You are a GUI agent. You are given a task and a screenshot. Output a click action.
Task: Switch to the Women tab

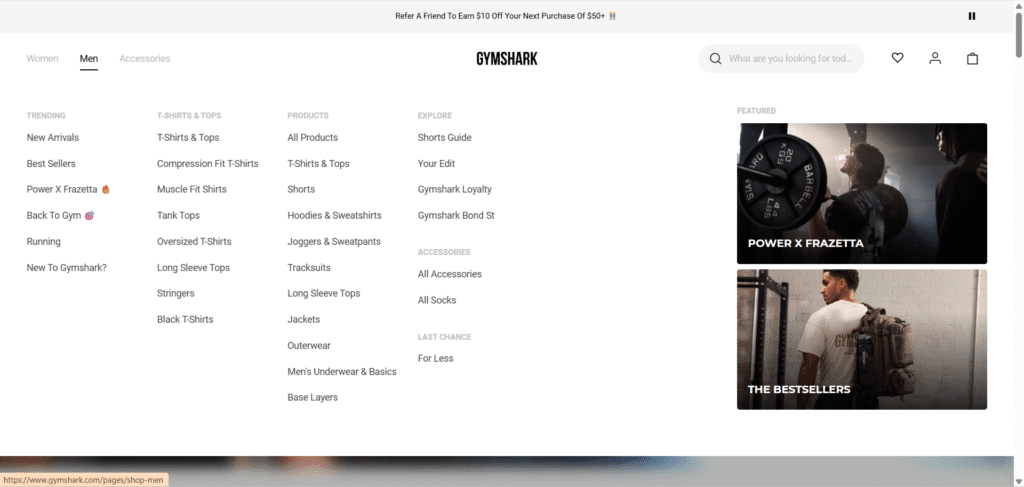(42, 59)
